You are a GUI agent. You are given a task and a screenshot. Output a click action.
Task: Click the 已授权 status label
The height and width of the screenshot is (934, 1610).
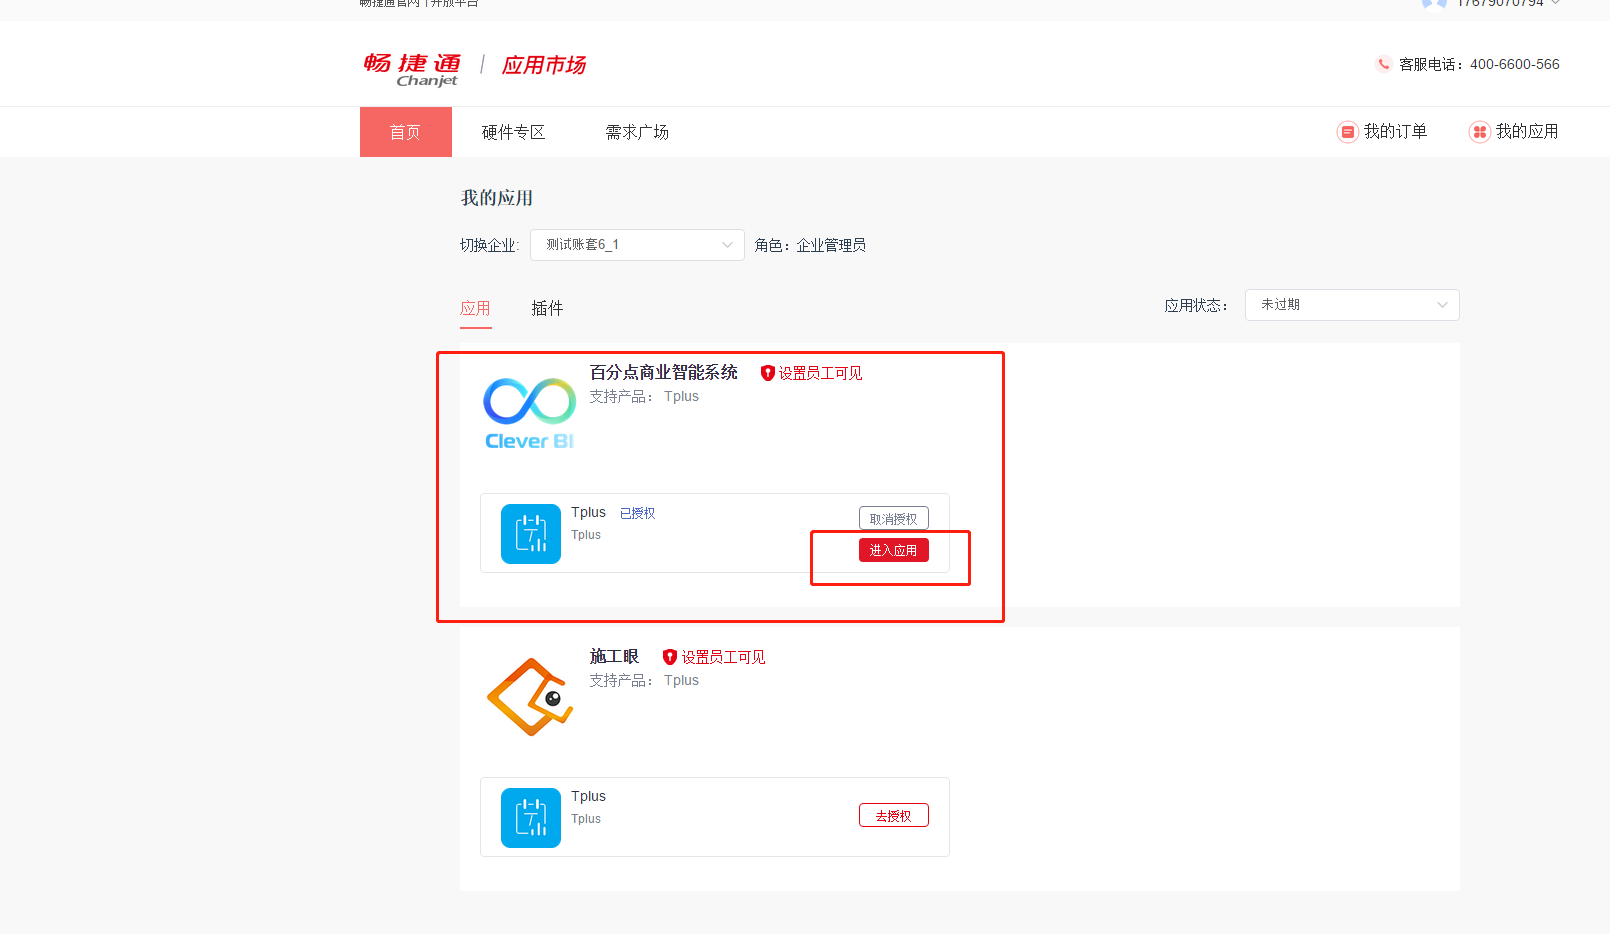pyautogui.click(x=637, y=513)
